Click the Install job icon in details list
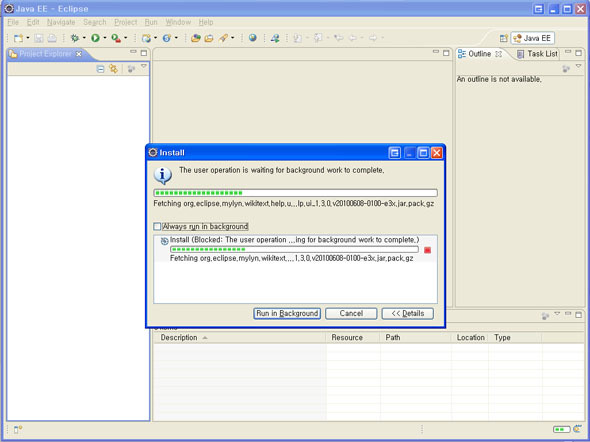The height and width of the screenshot is (442, 590). coord(164,241)
